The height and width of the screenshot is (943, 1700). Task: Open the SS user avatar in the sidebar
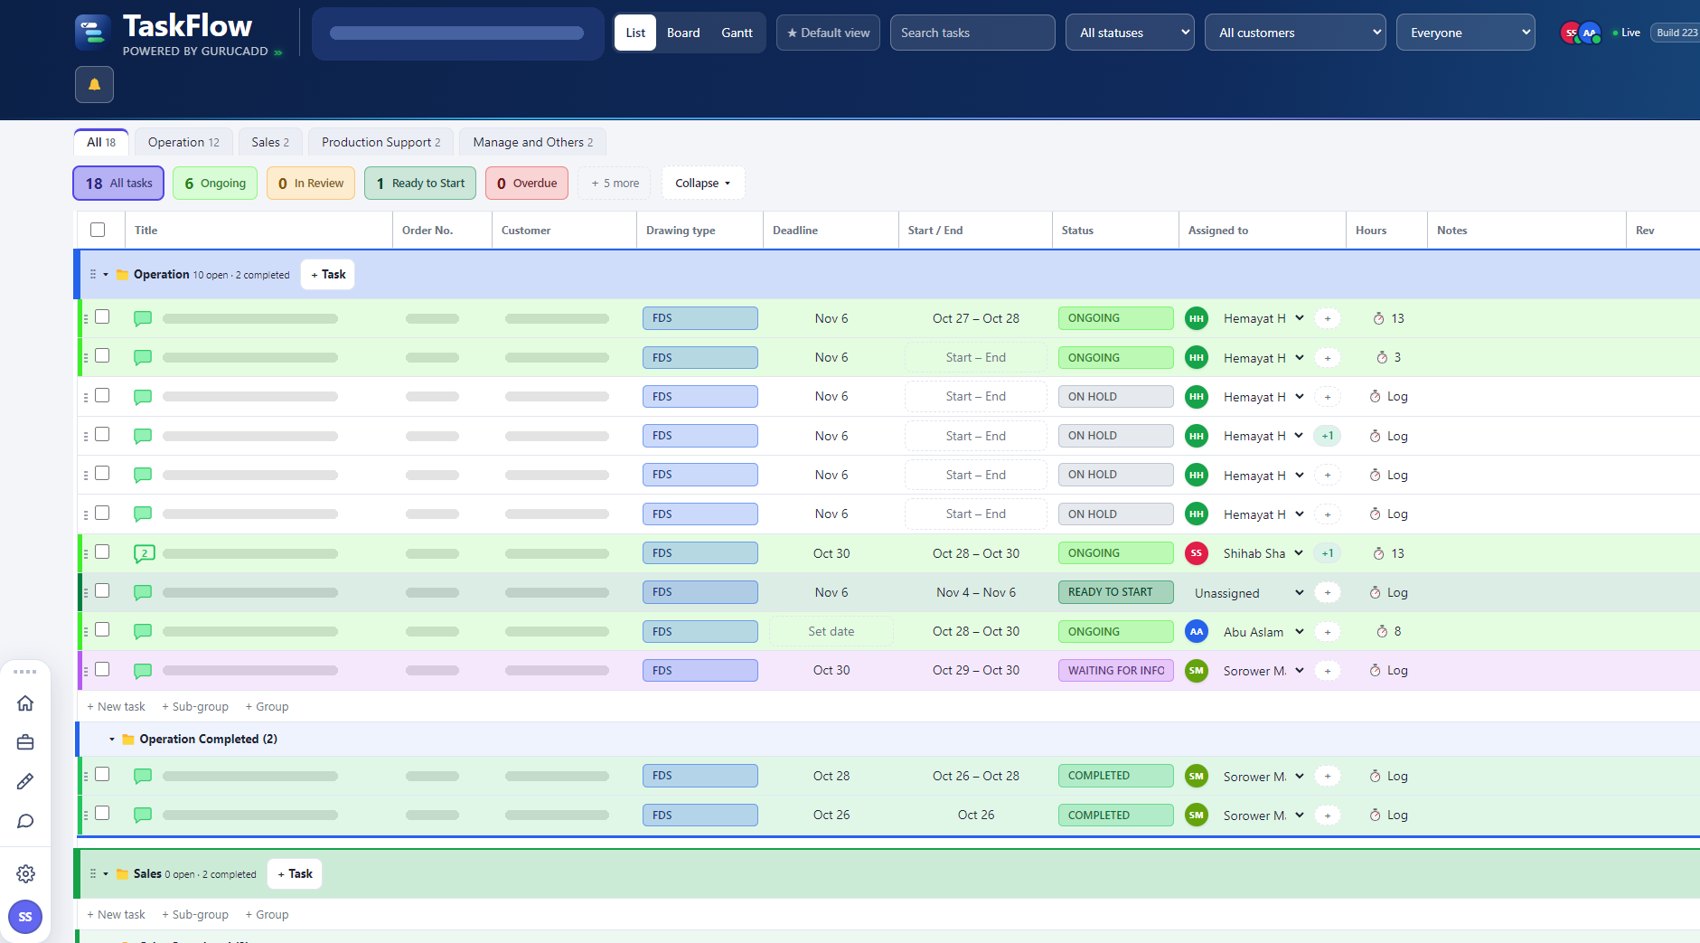pos(25,917)
